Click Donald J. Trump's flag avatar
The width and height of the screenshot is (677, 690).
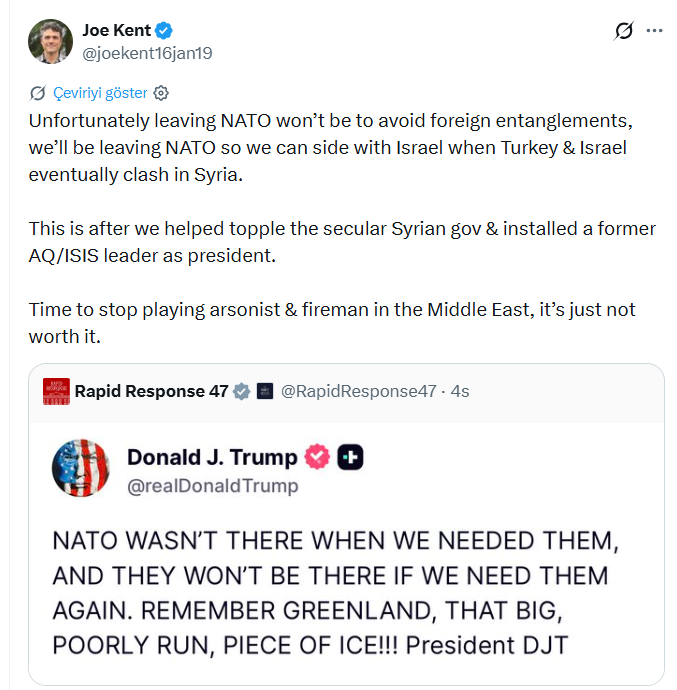[81, 467]
